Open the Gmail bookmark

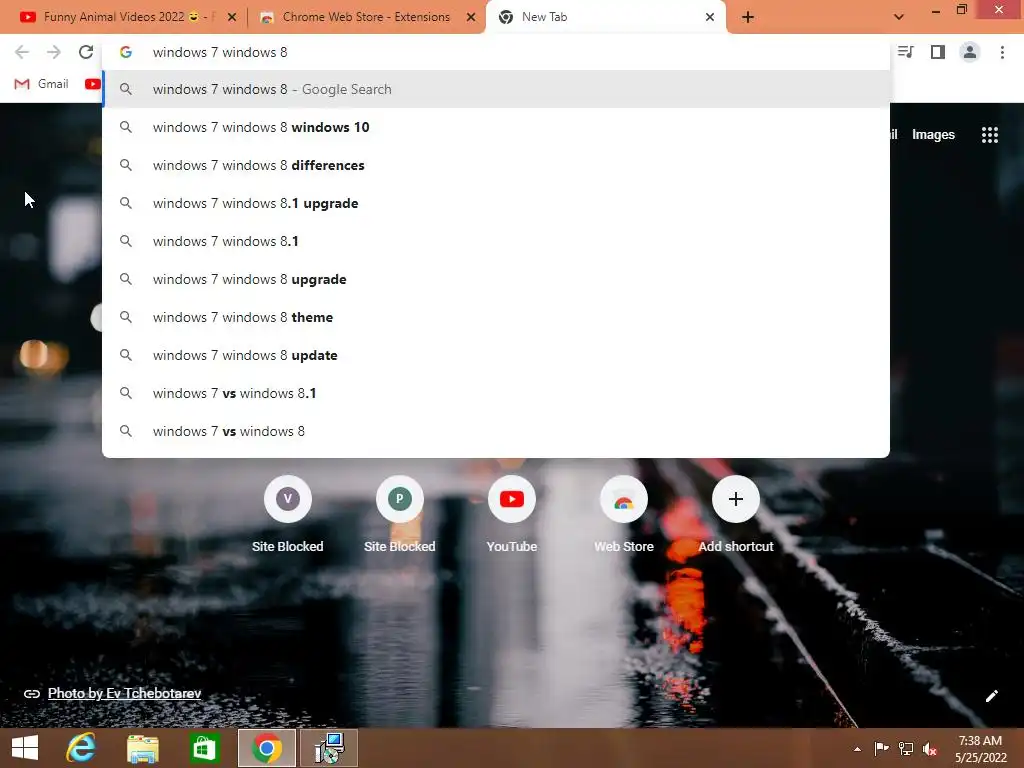(41, 84)
